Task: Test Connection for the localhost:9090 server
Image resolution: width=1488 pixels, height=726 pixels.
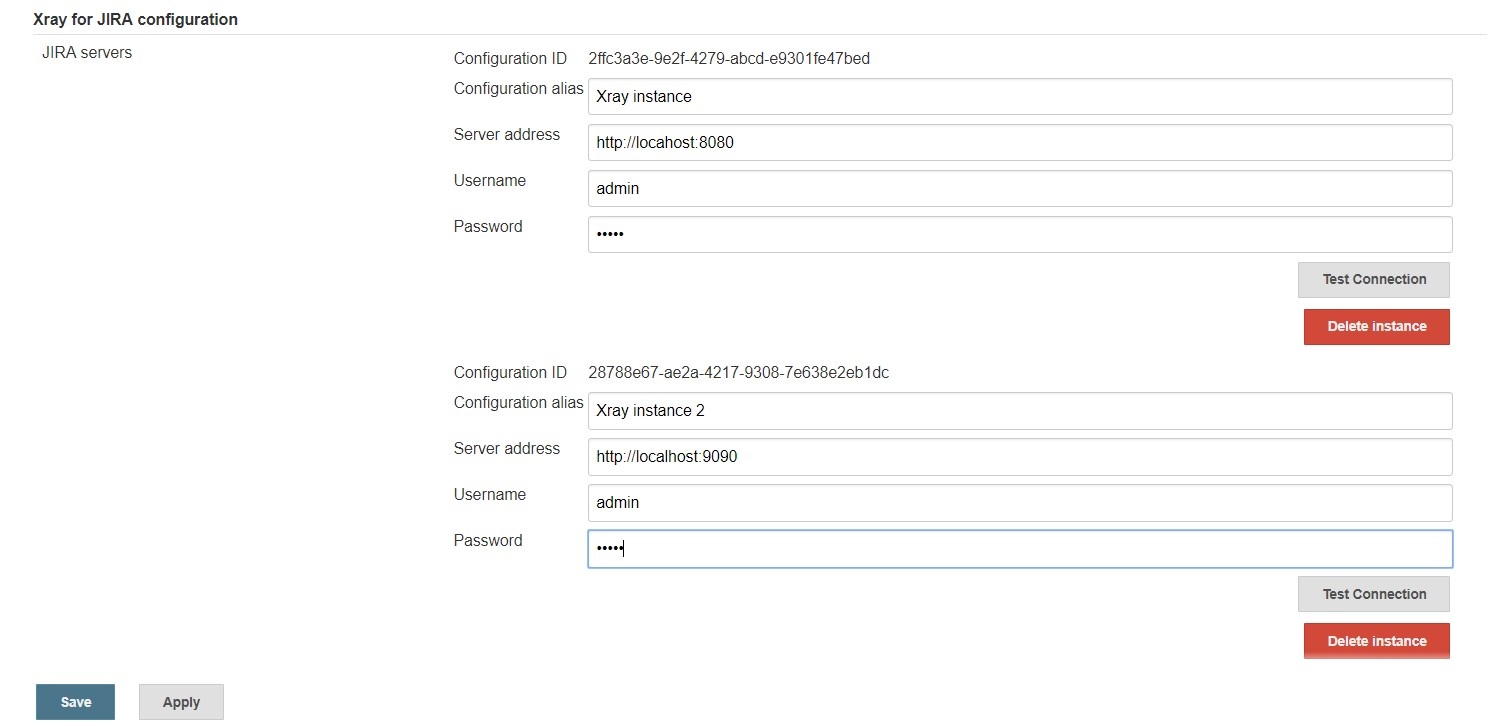Action: tap(1374, 594)
